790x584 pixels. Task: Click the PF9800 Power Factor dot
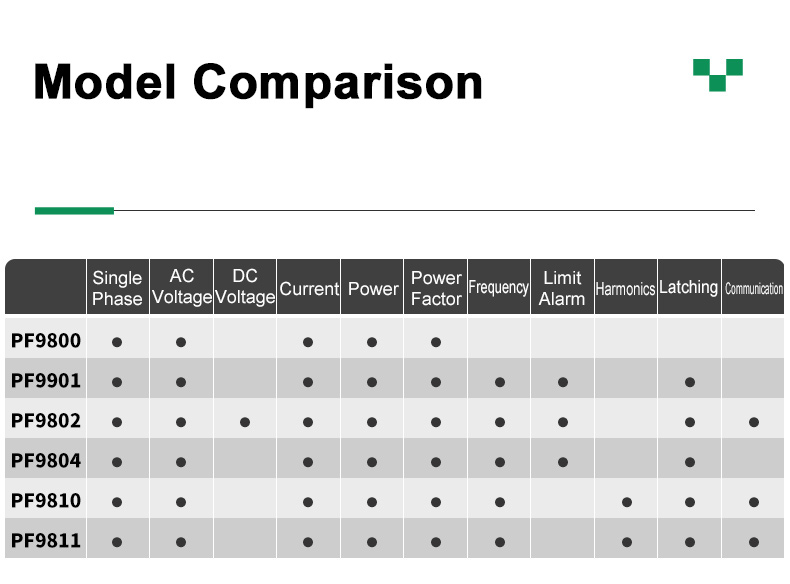(436, 342)
